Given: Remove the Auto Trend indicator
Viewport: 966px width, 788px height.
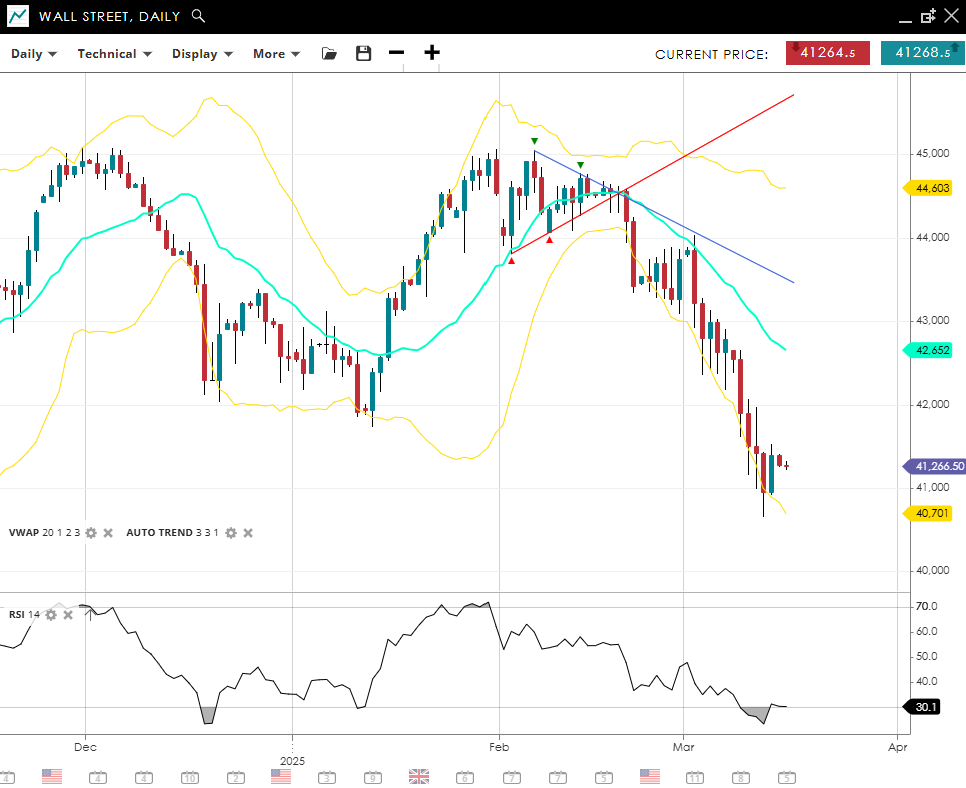Looking at the screenshot, I should 248,533.
